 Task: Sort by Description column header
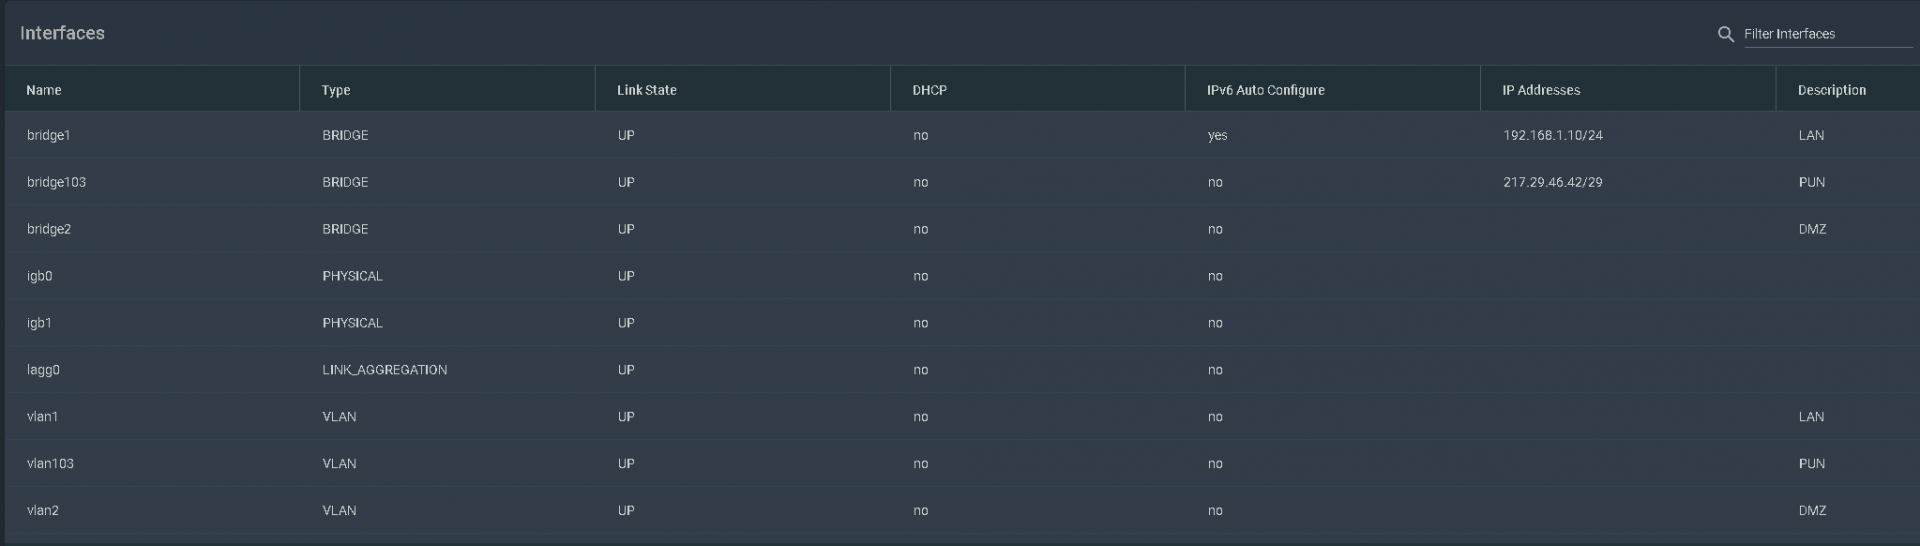1832,90
